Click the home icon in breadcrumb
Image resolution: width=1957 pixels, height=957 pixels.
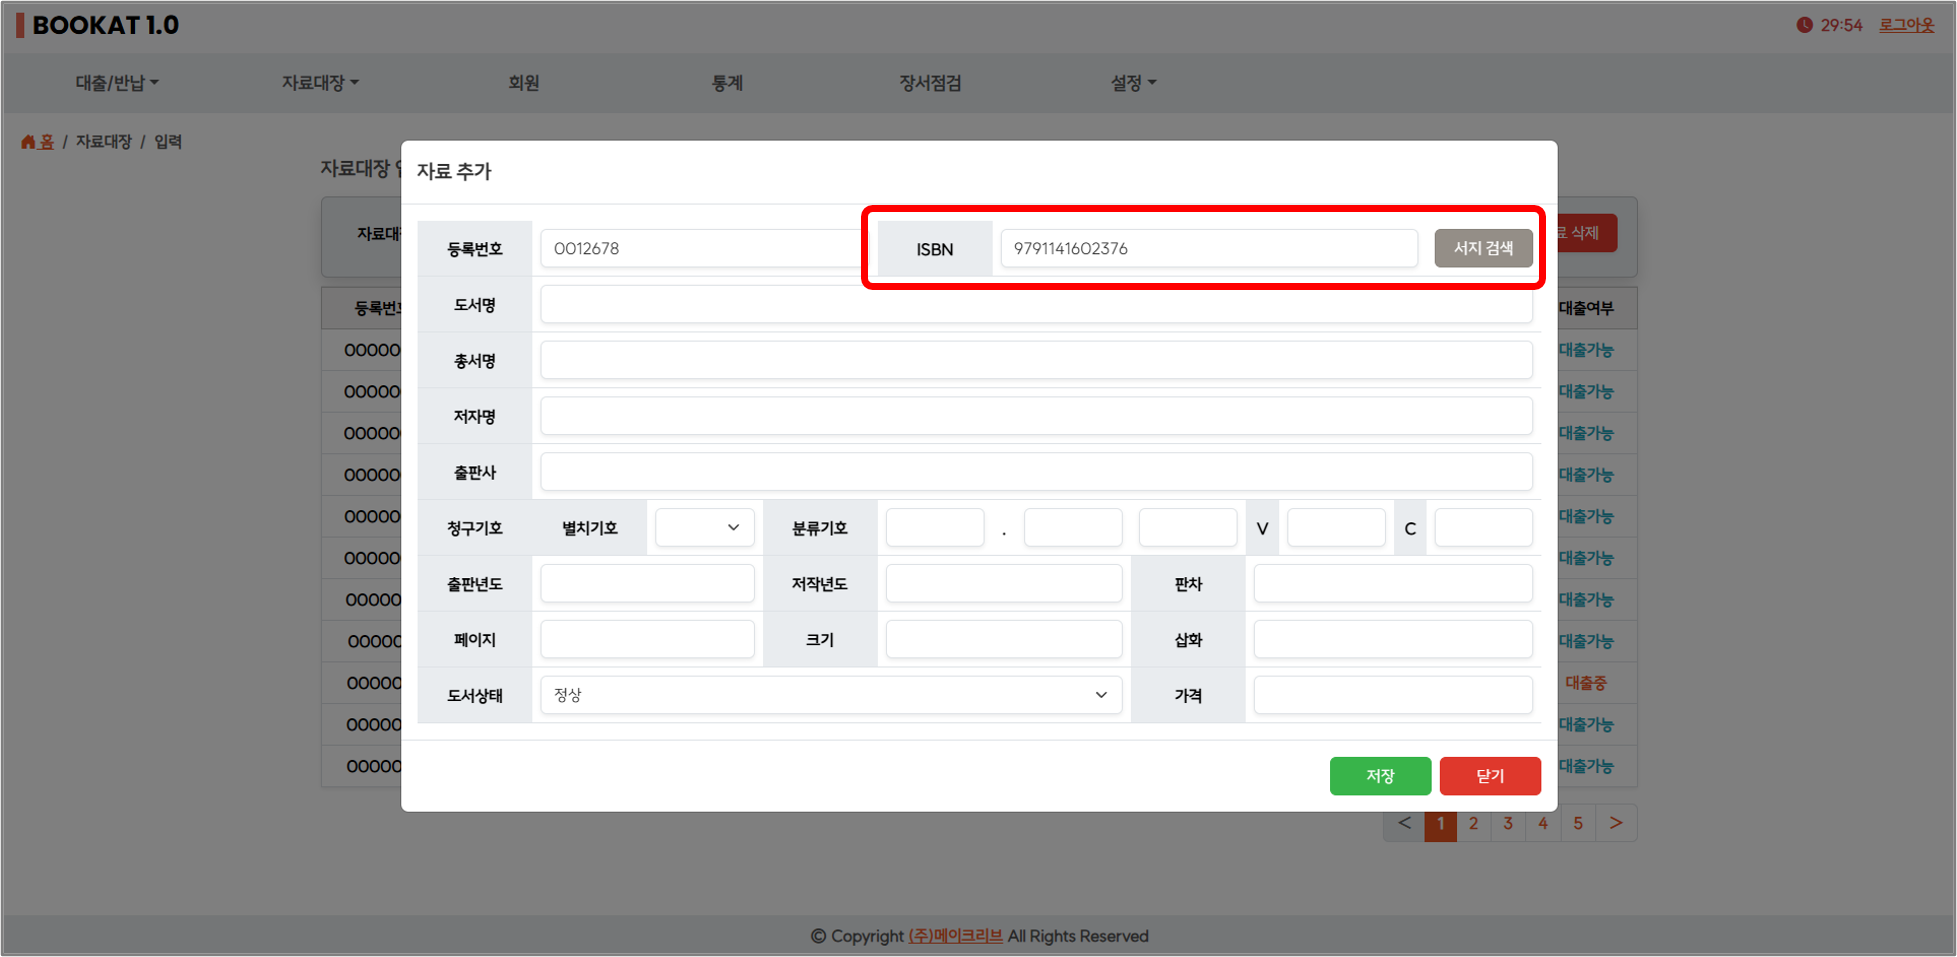tap(28, 142)
